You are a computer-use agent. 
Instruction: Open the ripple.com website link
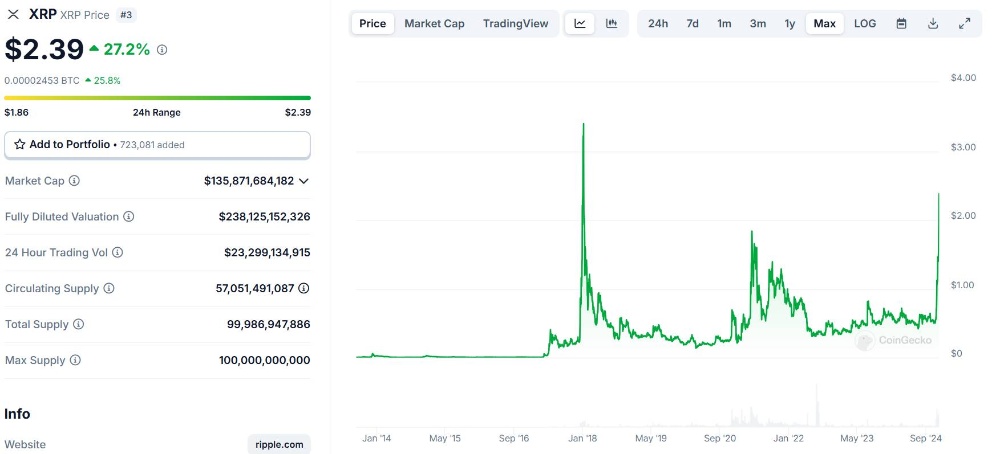279,444
